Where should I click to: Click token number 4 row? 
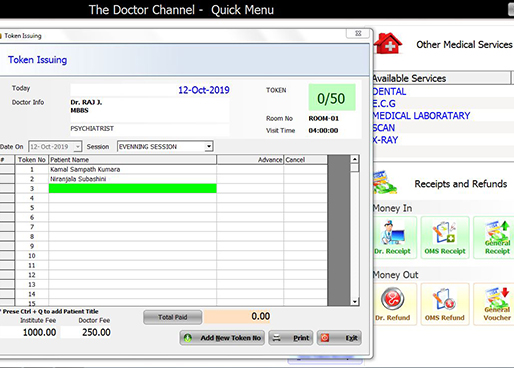(x=32, y=198)
